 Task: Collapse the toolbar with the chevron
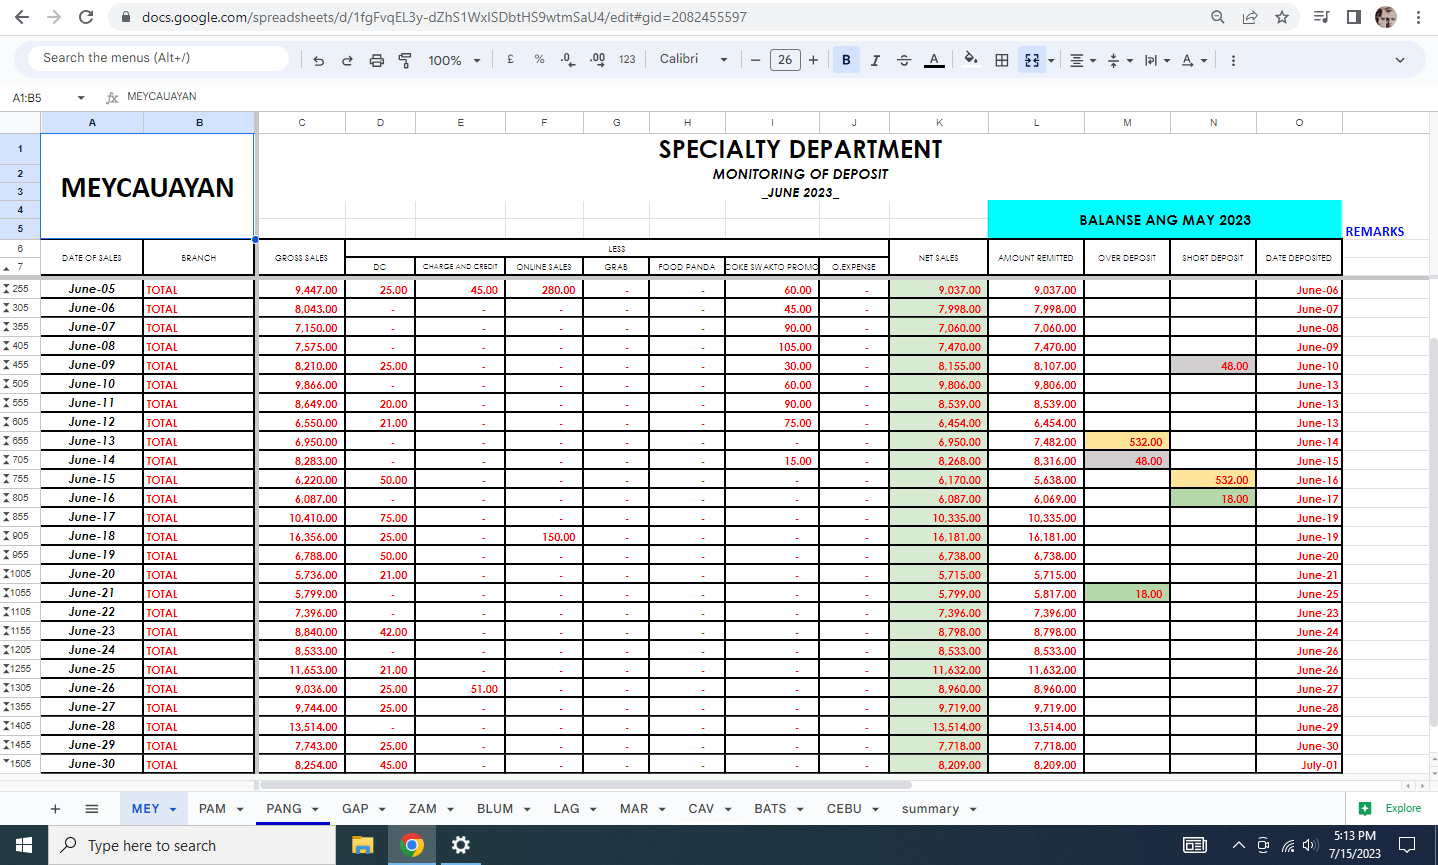click(1400, 60)
